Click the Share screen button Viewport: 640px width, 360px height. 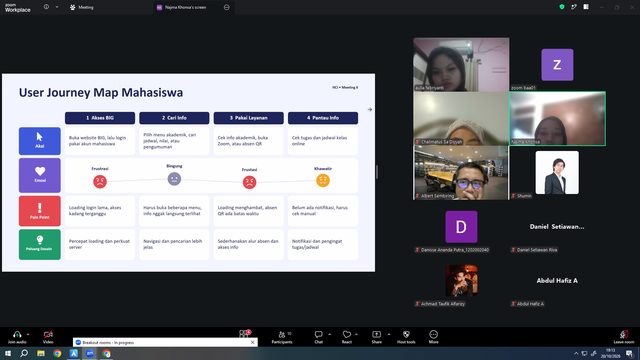(376, 337)
